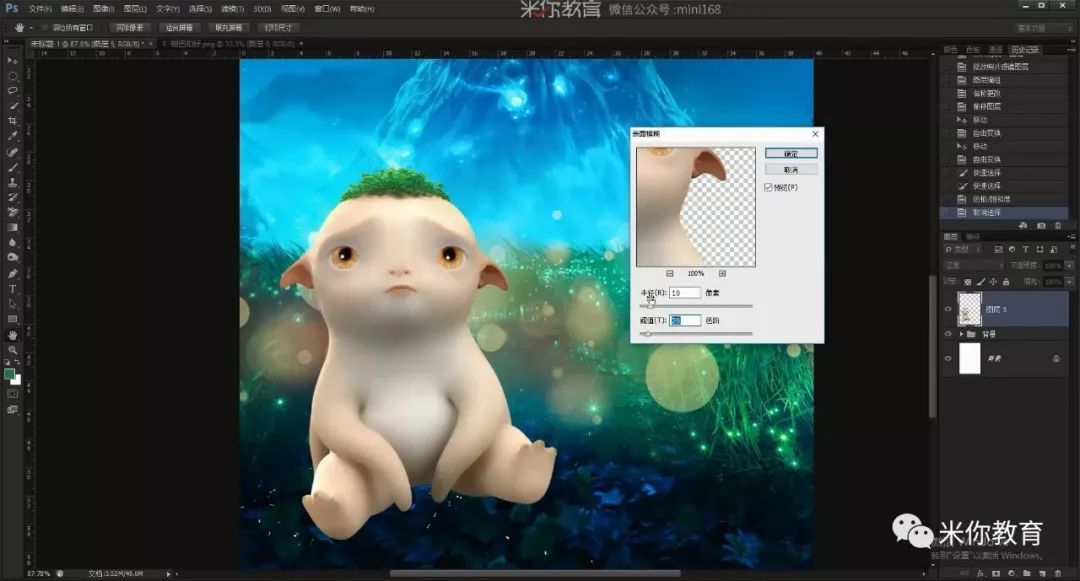Image resolution: width=1080 pixels, height=581 pixels.
Task: Select the Elliptical Marquee tool
Action: tap(12, 76)
